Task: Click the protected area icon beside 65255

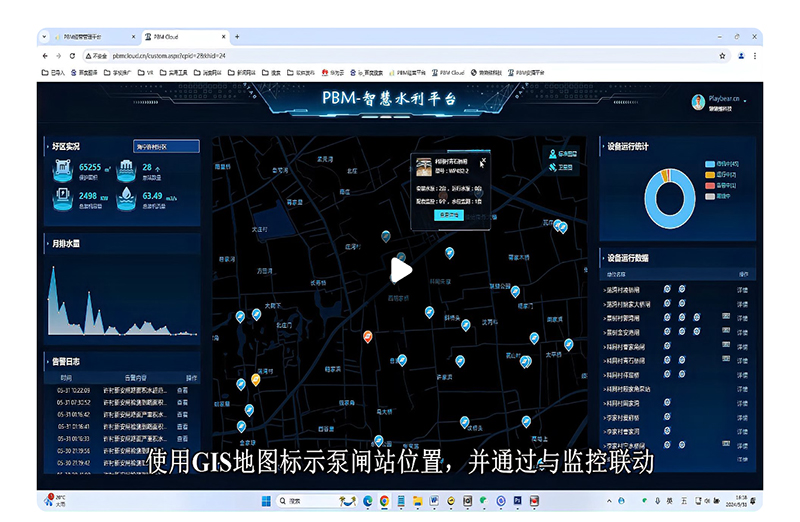Action: pos(63,170)
